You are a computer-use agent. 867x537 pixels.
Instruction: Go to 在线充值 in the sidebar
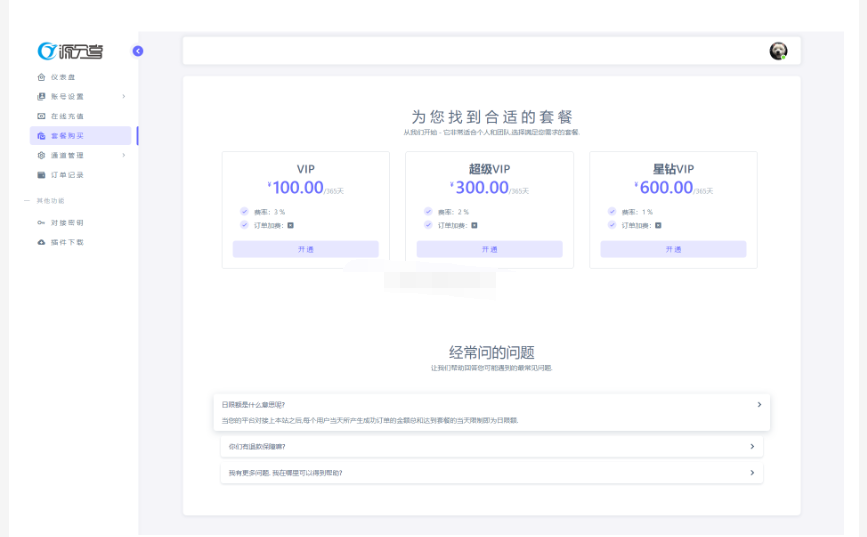[81, 116]
